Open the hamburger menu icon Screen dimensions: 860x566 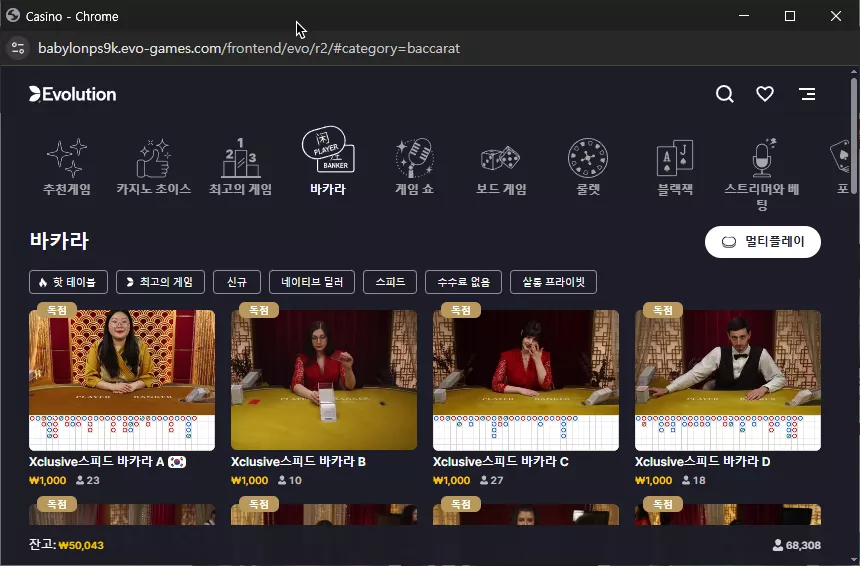click(807, 94)
